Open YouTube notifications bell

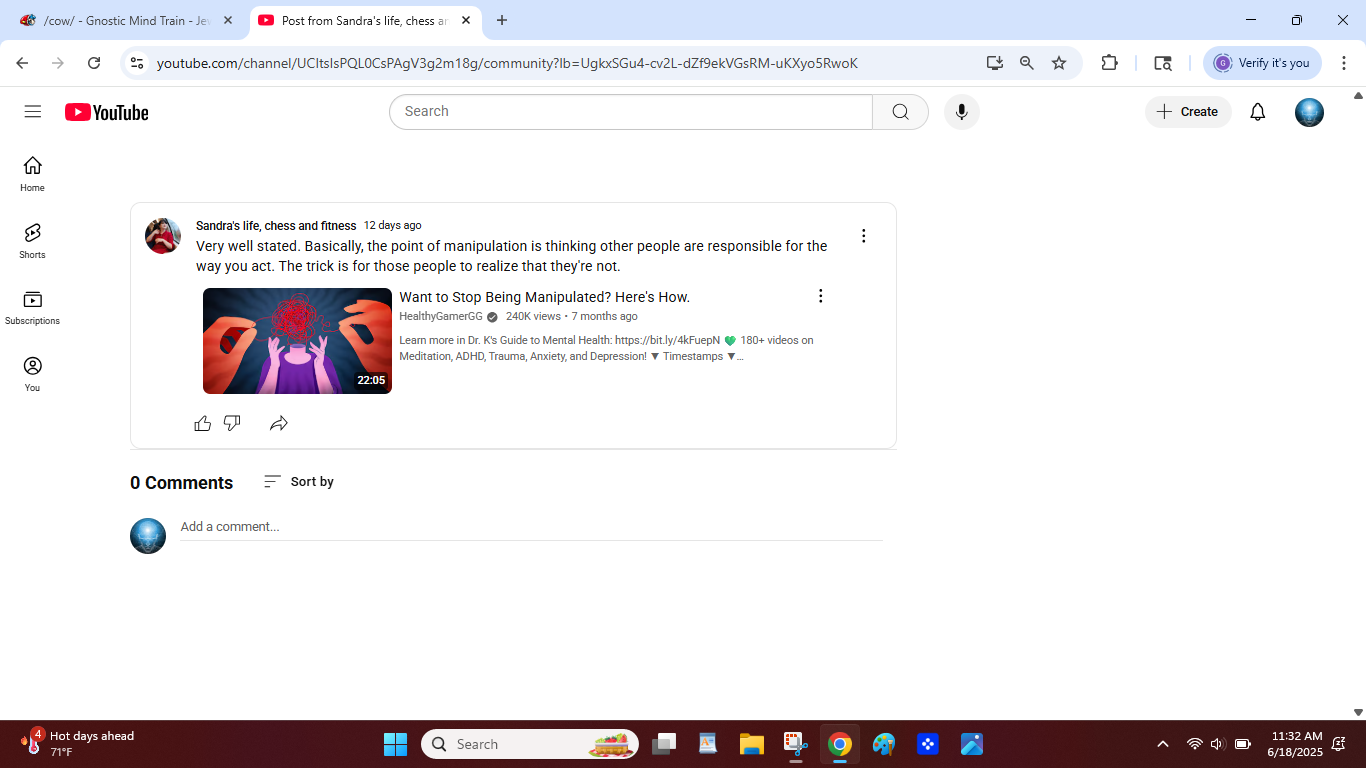[1258, 112]
